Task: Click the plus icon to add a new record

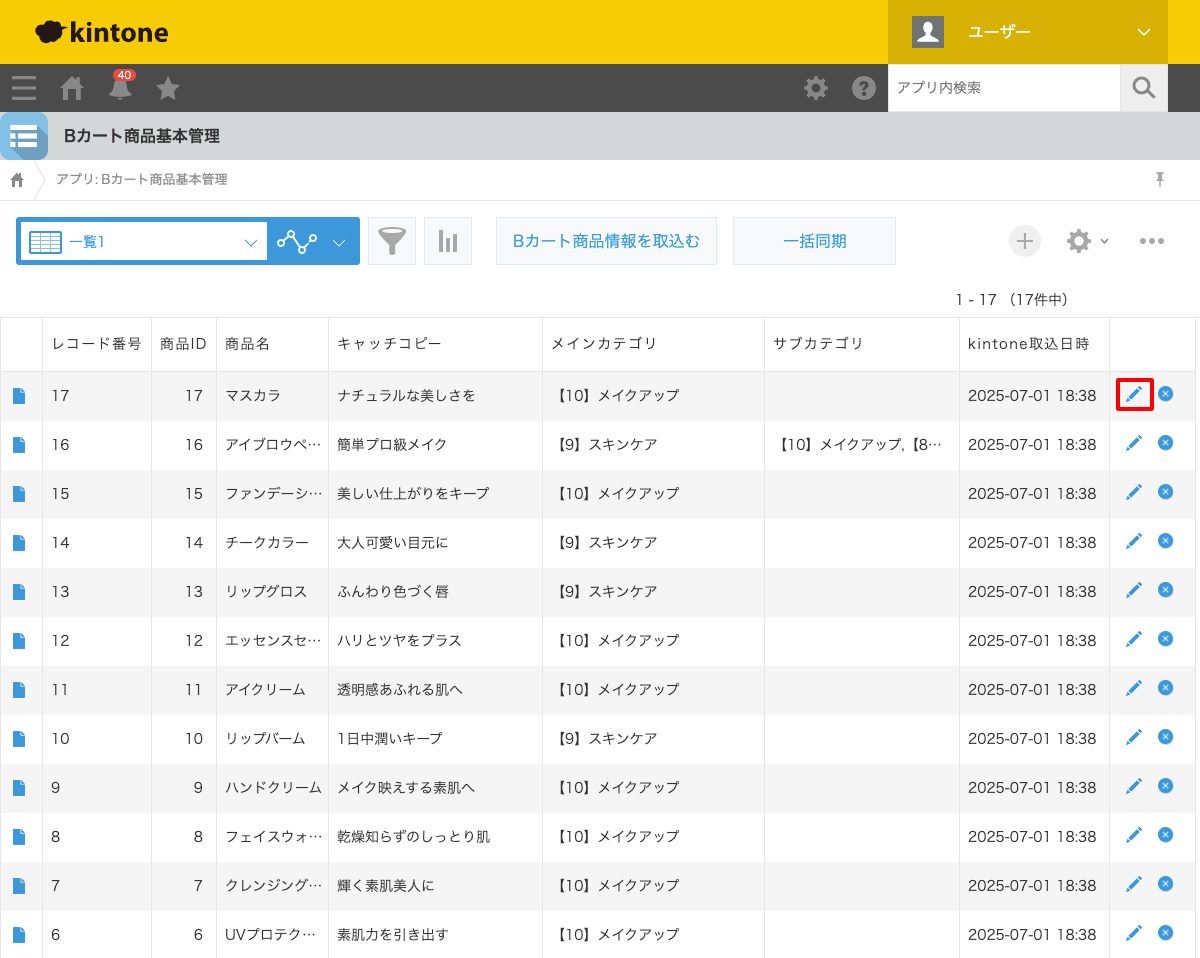Action: (x=1024, y=240)
